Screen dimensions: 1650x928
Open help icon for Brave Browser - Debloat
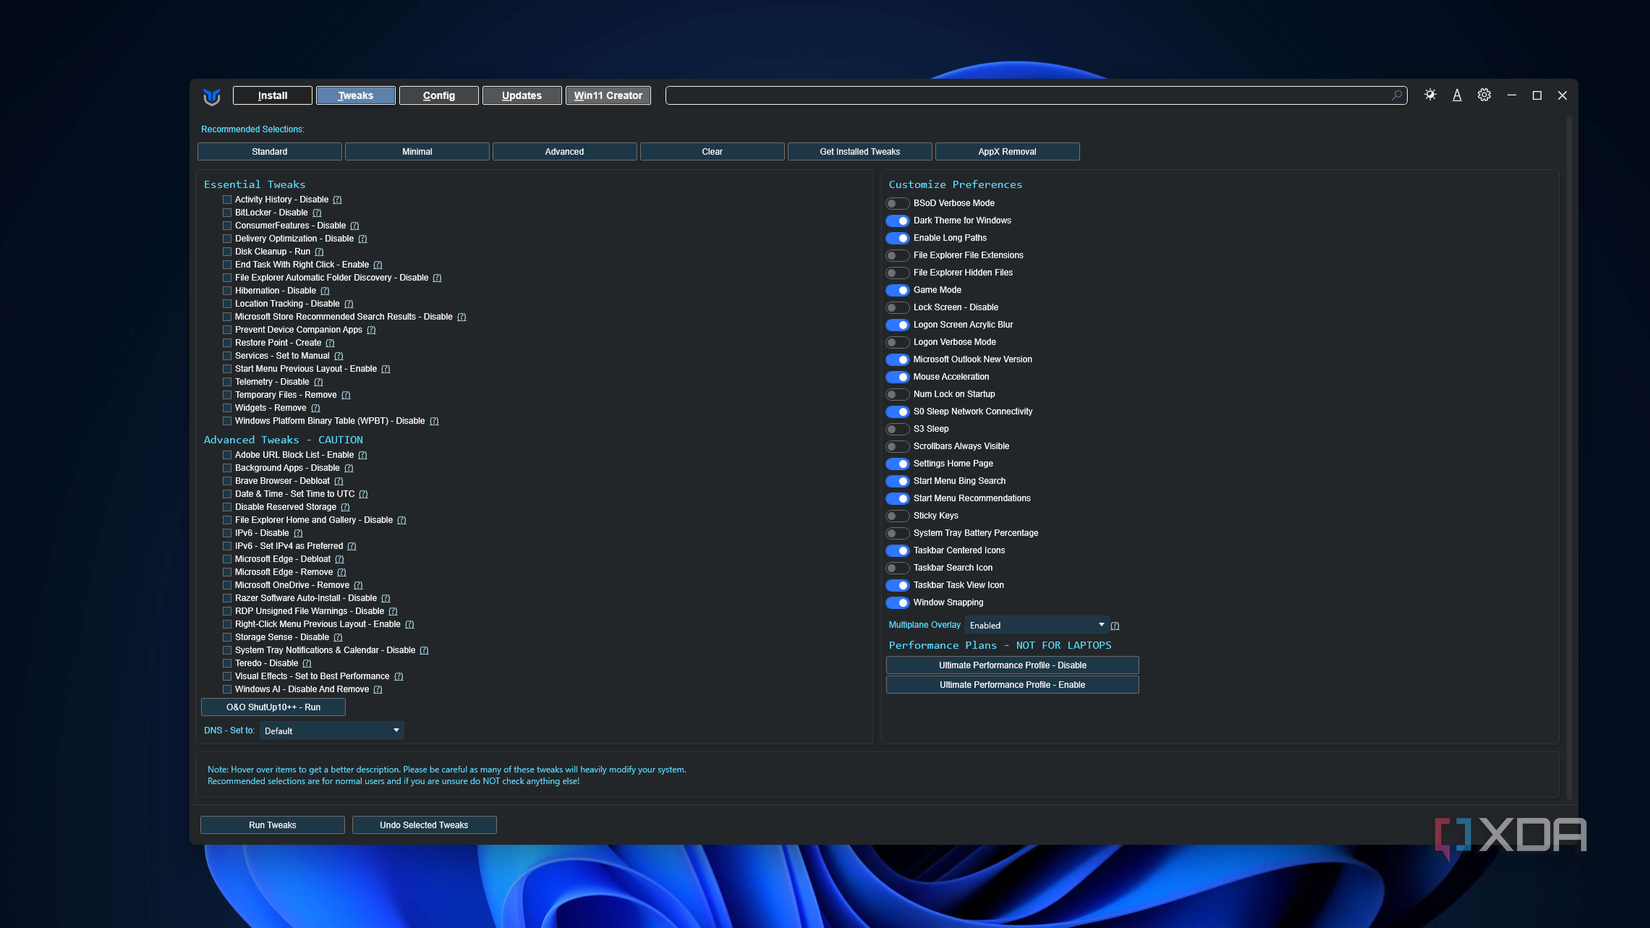click(x=338, y=481)
